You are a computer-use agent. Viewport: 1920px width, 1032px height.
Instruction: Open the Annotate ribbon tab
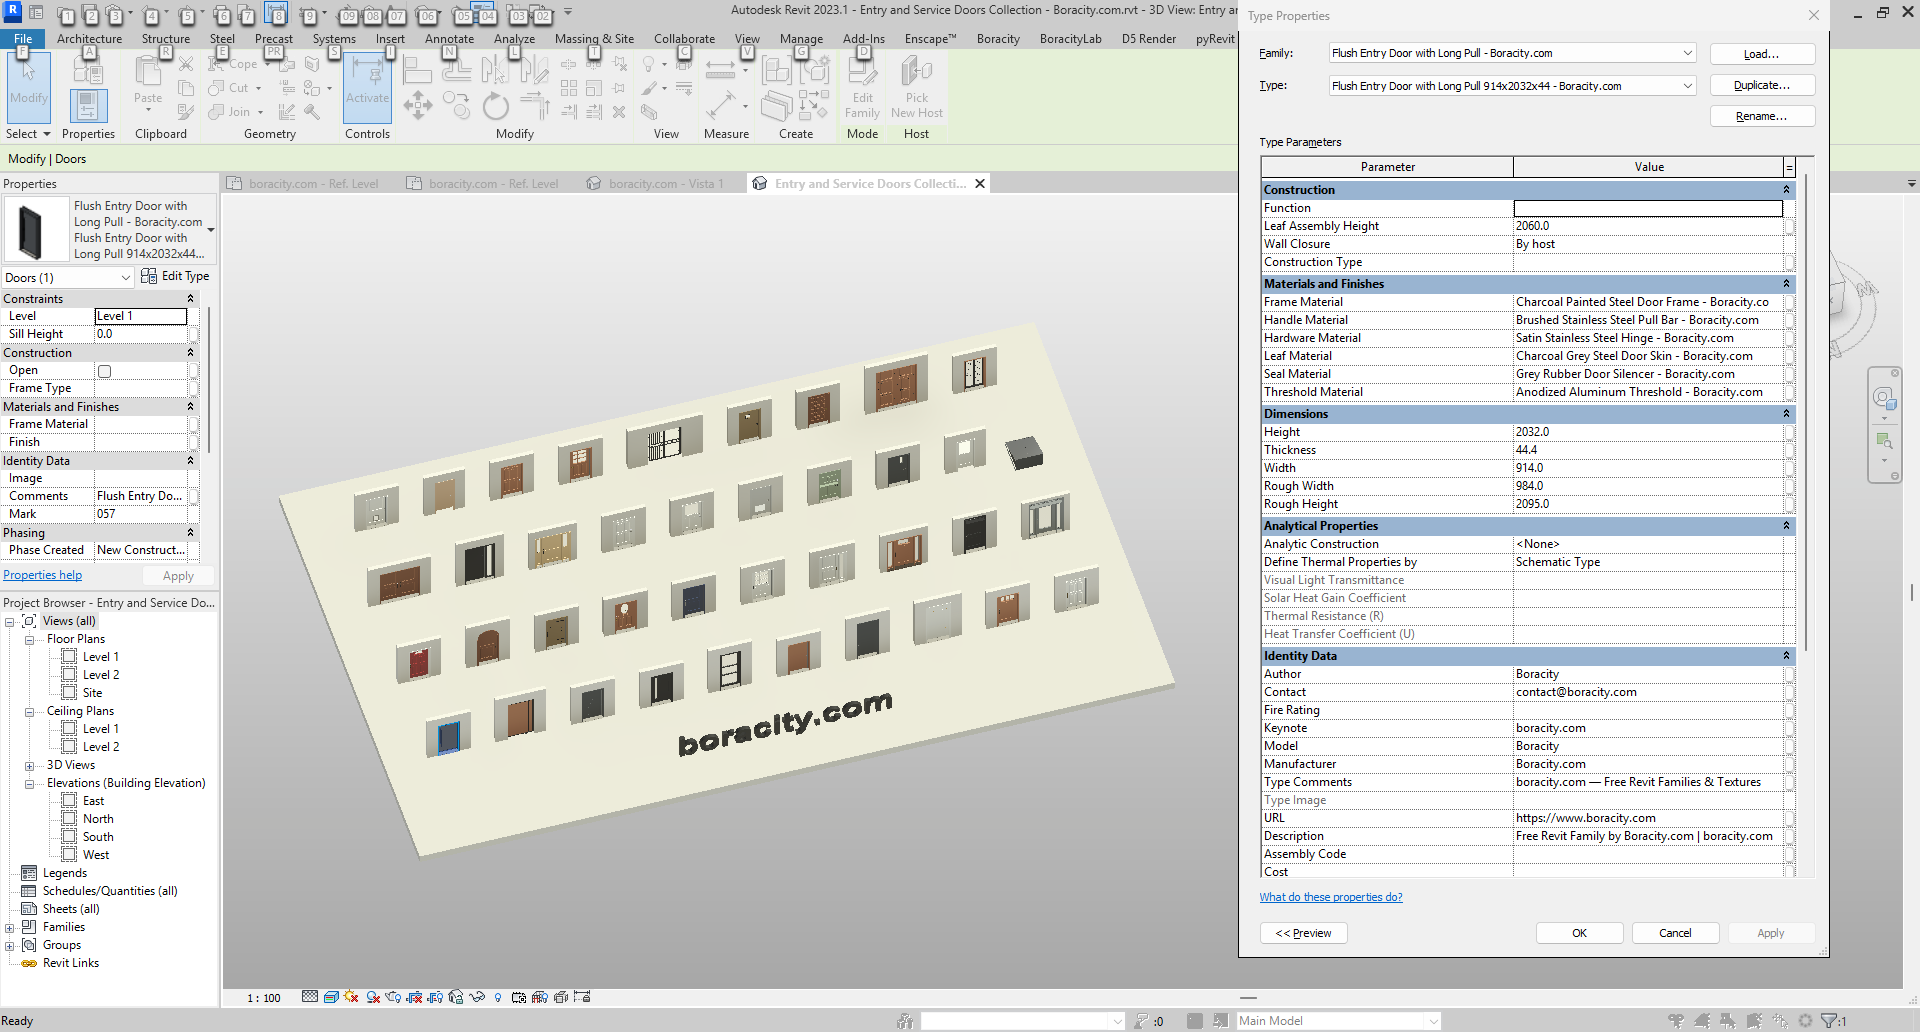(449, 39)
